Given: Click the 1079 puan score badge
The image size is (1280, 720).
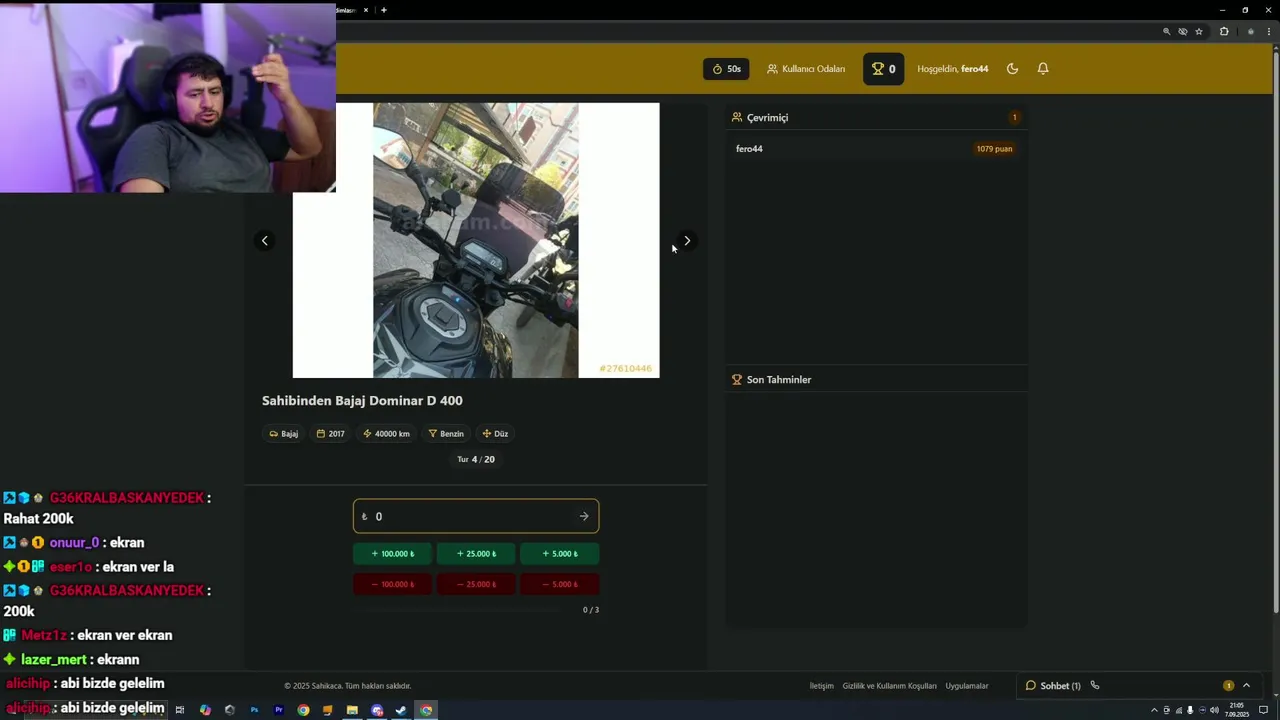Looking at the screenshot, I should pyautogui.click(x=994, y=149).
